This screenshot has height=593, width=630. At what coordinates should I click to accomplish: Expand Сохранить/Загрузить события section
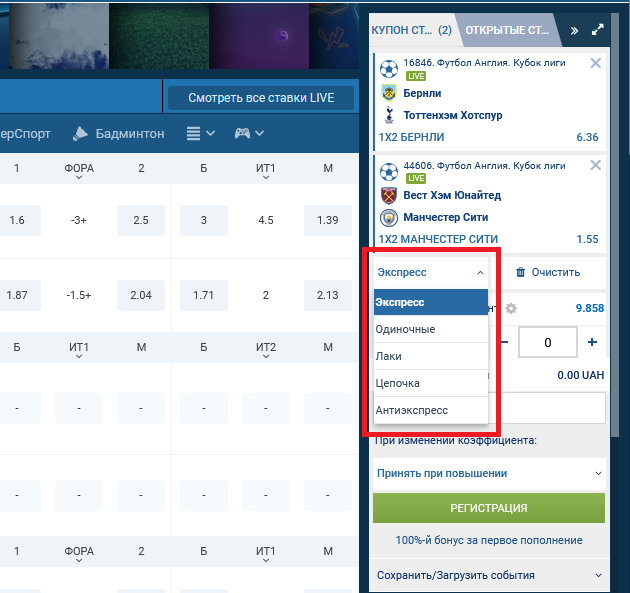click(489, 575)
